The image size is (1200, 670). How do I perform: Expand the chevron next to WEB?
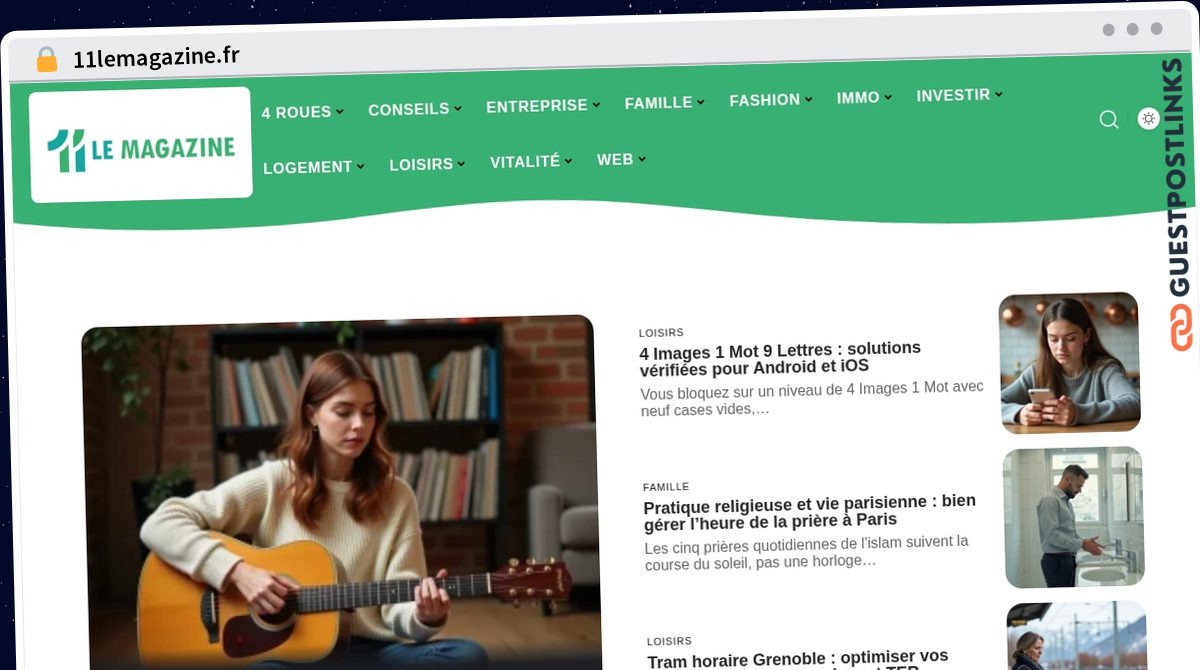coord(642,158)
